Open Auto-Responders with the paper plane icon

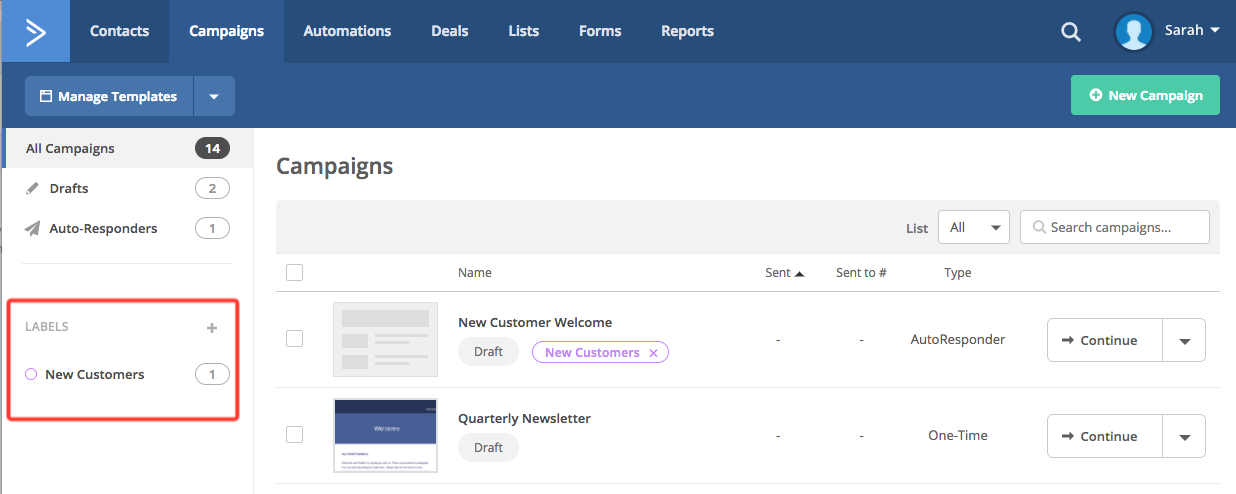(x=33, y=229)
